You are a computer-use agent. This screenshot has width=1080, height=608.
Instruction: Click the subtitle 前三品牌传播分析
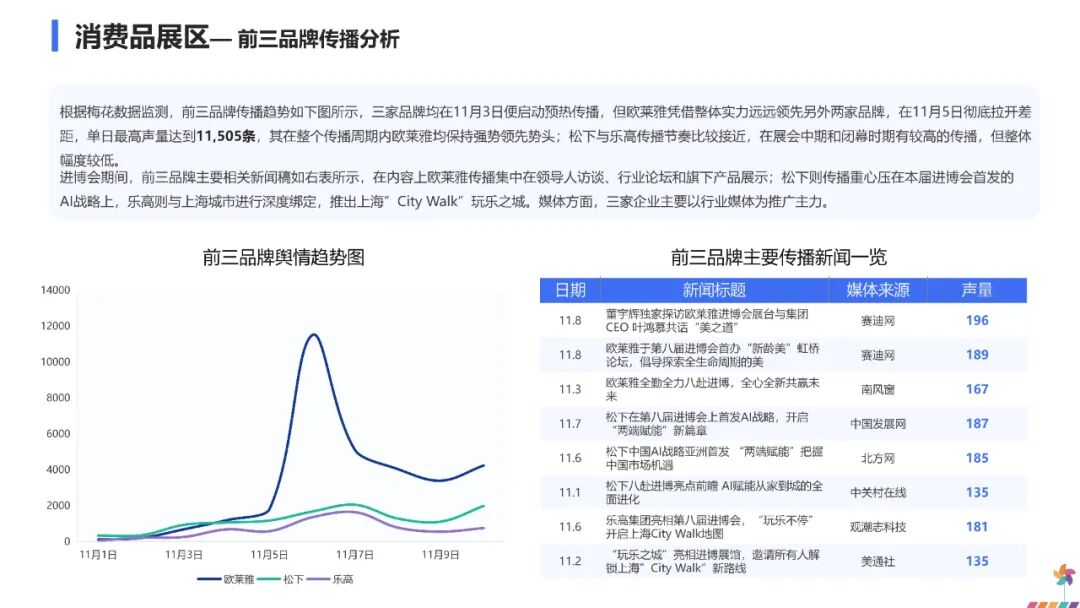pos(318,39)
